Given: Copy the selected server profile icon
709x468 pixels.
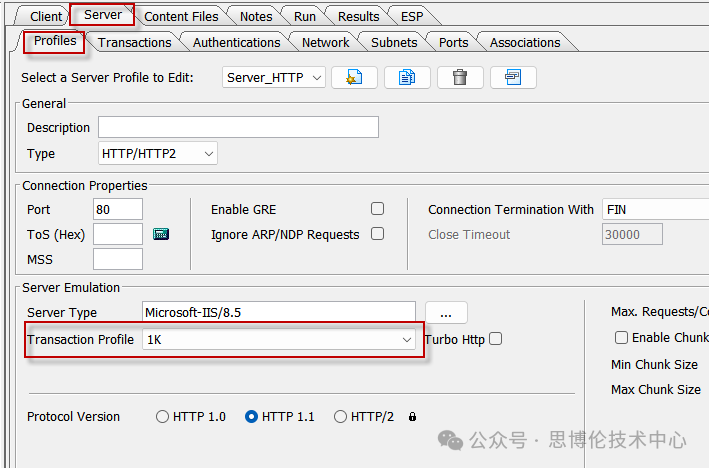Looking at the screenshot, I should [407, 77].
